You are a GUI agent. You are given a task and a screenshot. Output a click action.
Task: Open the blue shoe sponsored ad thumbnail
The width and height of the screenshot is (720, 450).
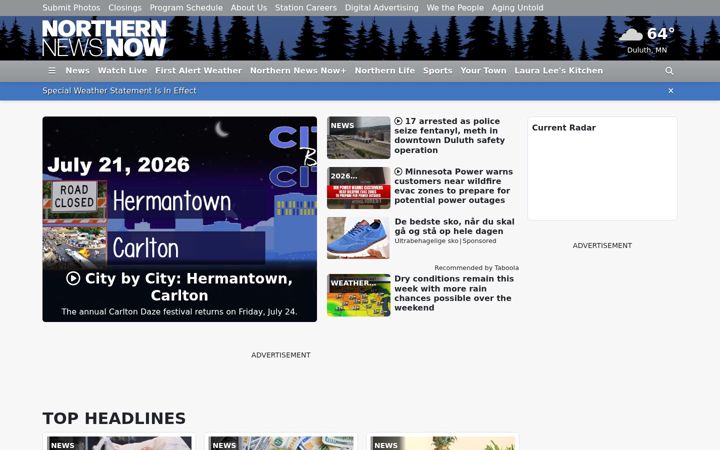pyautogui.click(x=359, y=238)
